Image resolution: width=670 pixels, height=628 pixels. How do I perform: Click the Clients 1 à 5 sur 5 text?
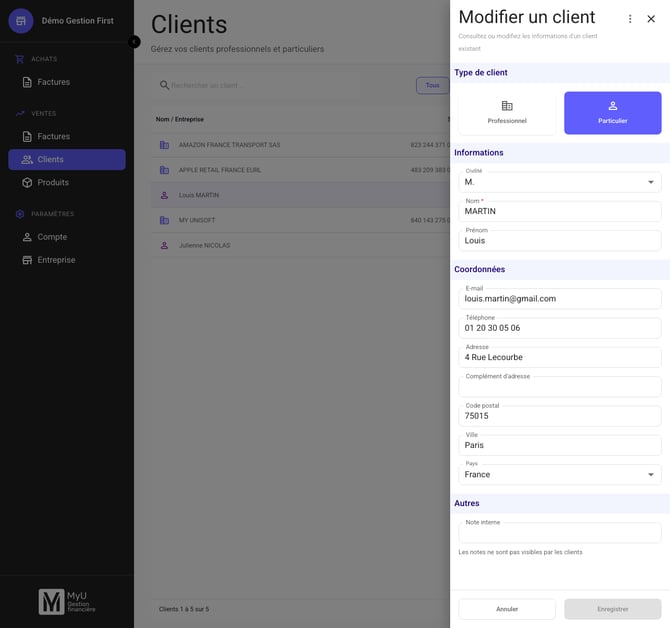pyautogui.click(x=184, y=609)
